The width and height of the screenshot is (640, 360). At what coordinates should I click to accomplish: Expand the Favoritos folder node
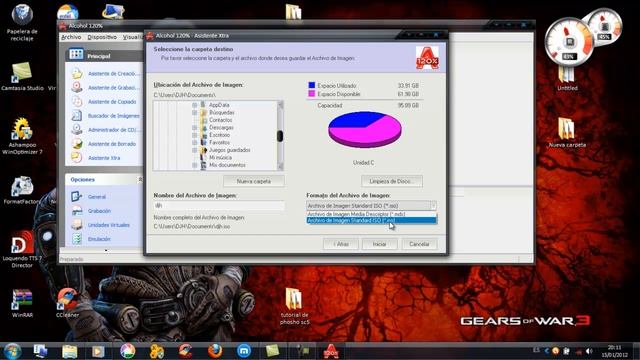(x=195, y=143)
